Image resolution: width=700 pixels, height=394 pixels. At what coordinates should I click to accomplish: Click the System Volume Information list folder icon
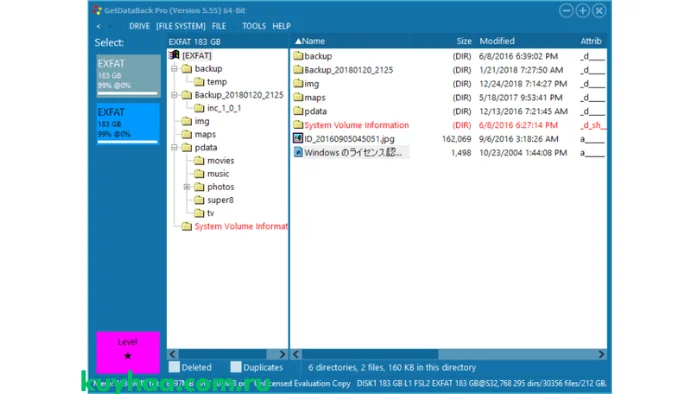pos(298,125)
